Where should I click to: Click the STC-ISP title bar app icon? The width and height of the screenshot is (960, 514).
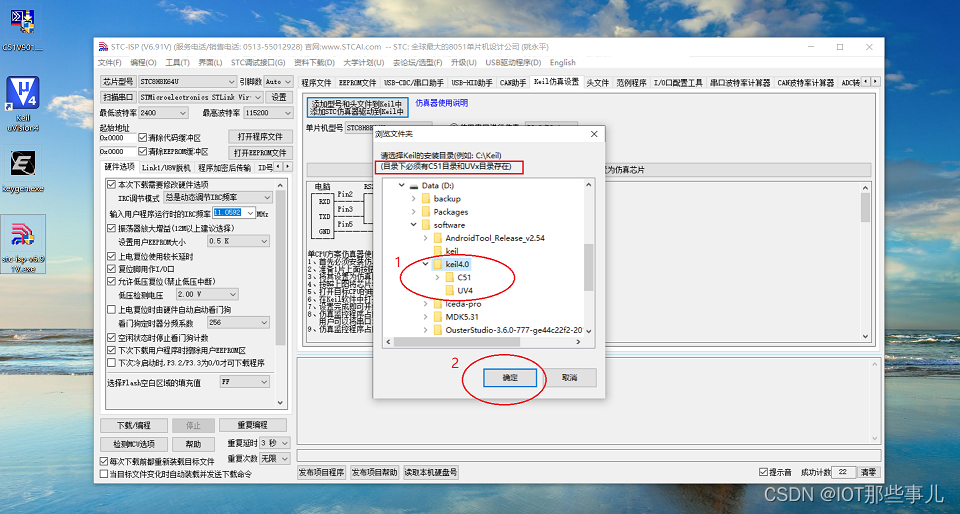coord(103,47)
